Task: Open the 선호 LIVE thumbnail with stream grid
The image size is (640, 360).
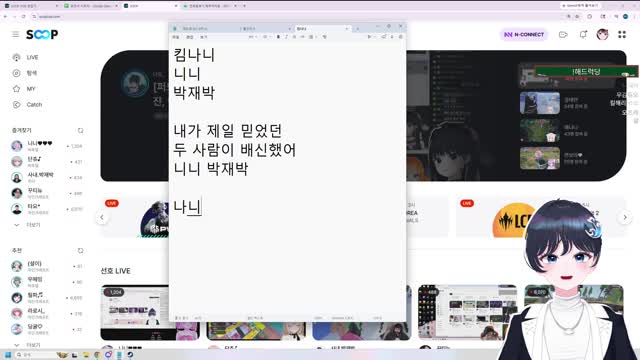Action: 467,312
